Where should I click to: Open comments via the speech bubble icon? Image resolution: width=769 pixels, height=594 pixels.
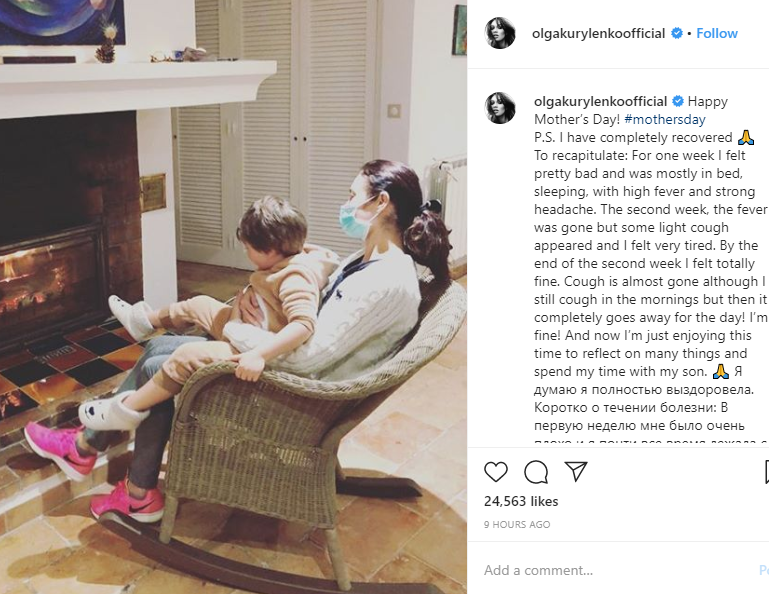tap(536, 472)
